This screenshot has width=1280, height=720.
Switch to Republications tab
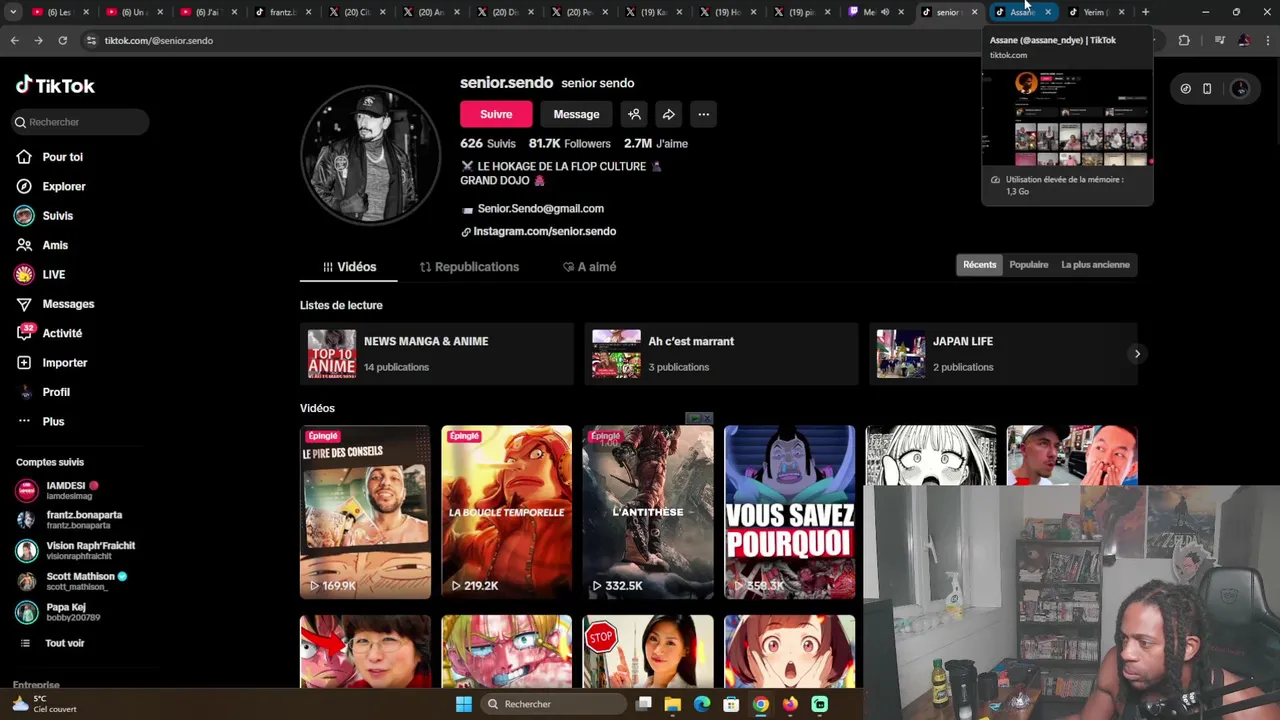(x=469, y=267)
